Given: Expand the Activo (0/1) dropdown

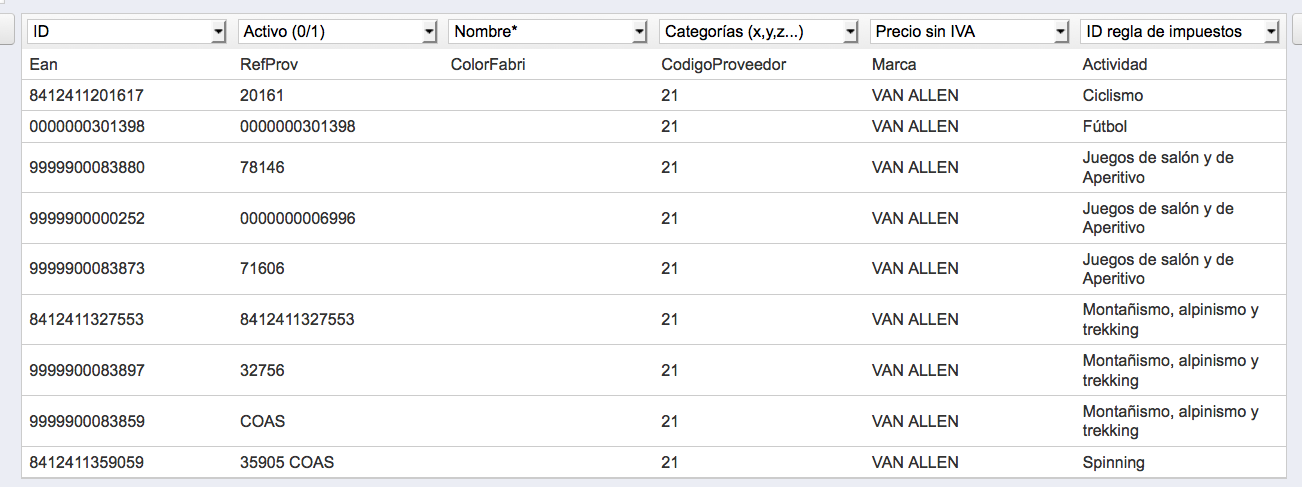Looking at the screenshot, I should pyautogui.click(x=338, y=32).
